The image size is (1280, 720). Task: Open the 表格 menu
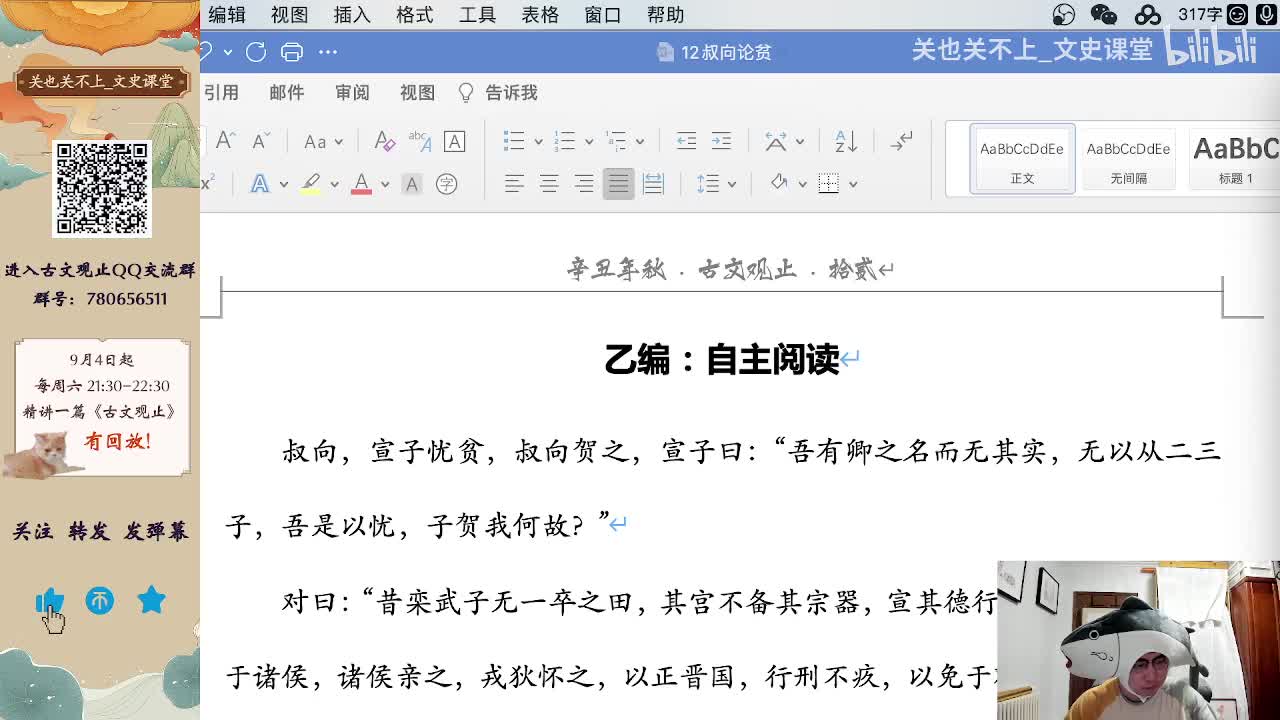pyautogui.click(x=540, y=15)
